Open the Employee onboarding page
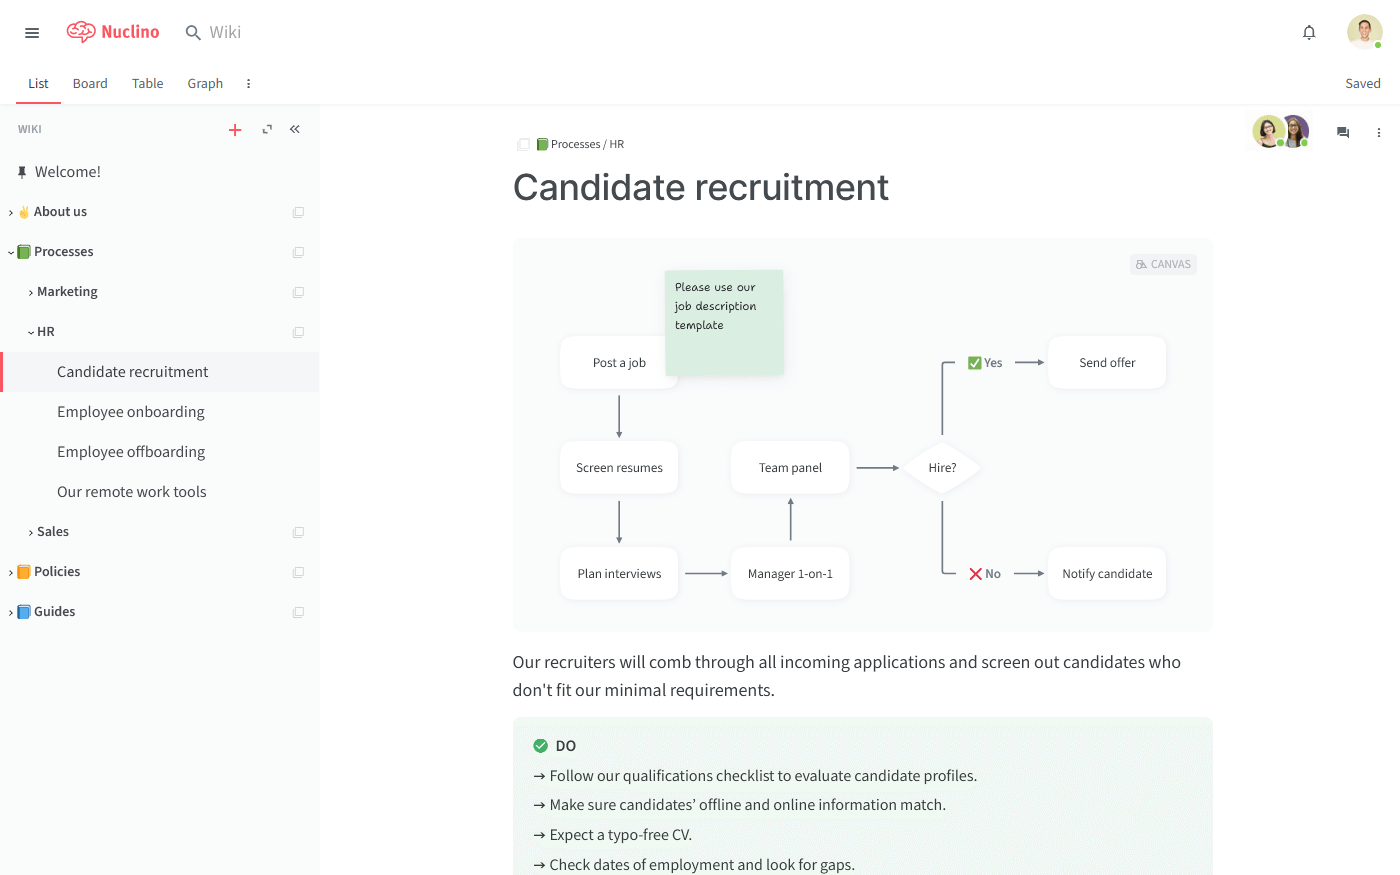Image resolution: width=1400 pixels, height=875 pixels. pos(131,411)
